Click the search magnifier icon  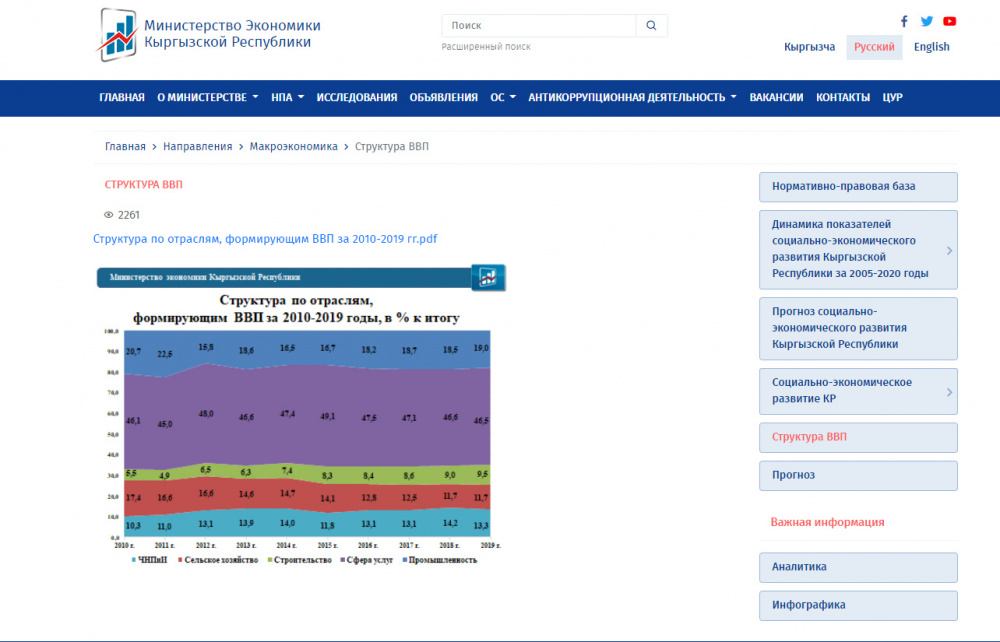pyautogui.click(x=651, y=26)
